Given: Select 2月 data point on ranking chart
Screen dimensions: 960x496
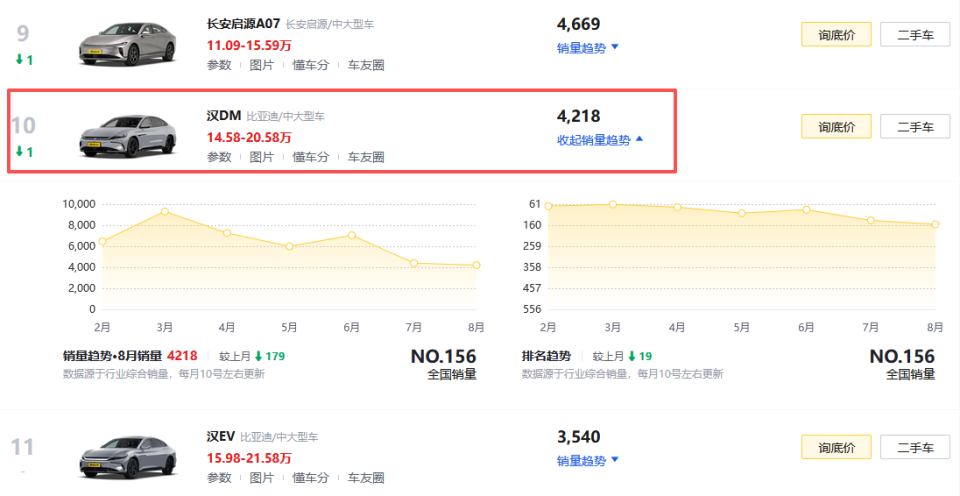Looking at the screenshot, I should pos(549,206).
